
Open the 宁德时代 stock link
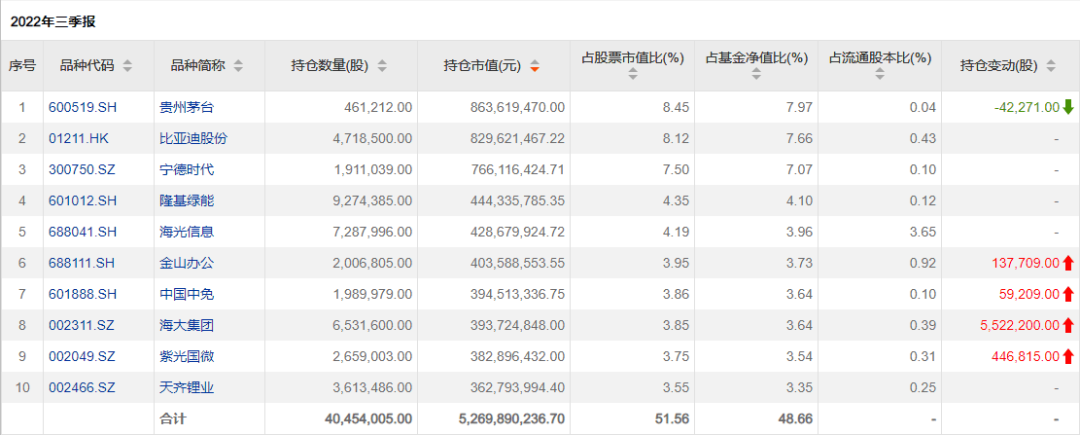[187, 169]
